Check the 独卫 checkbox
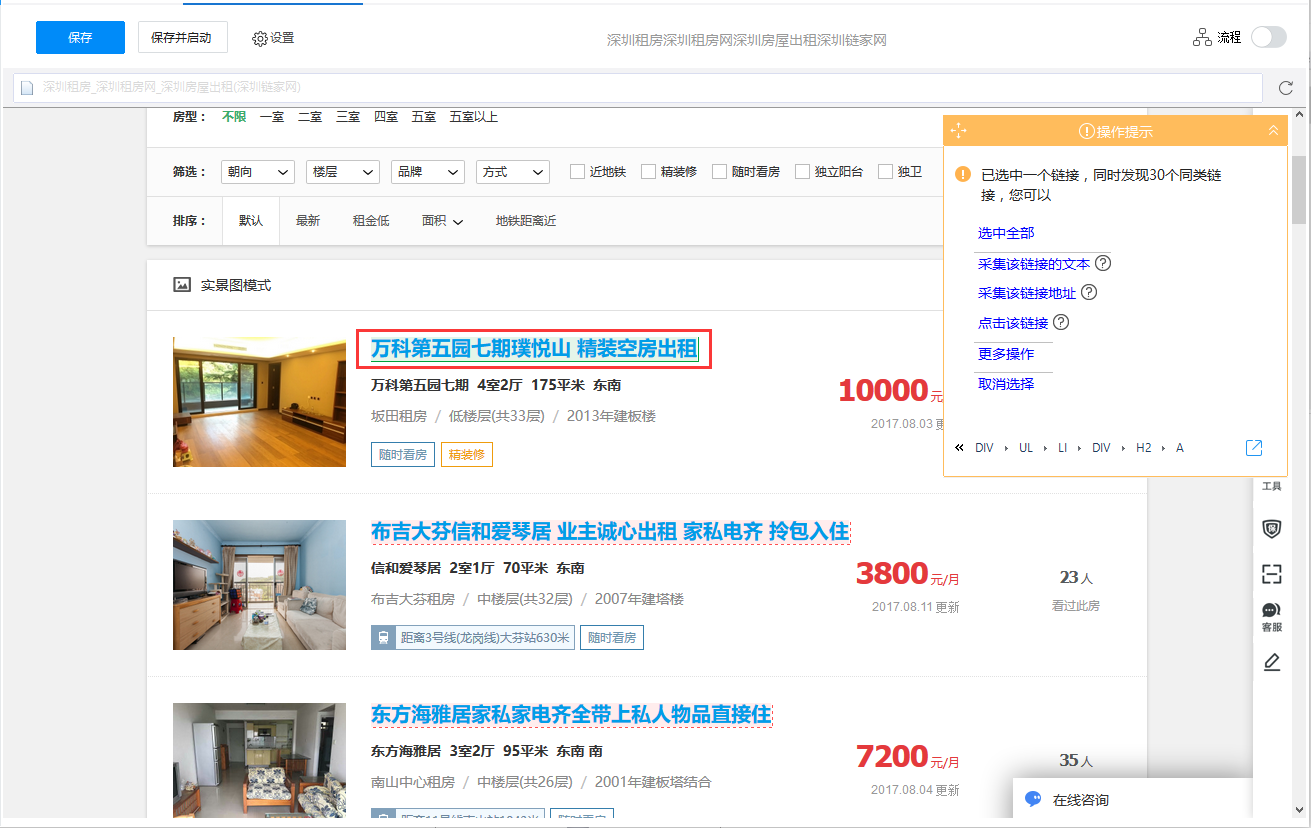The width and height of the screenshot is (1311, 828). (x=885, y=172)
